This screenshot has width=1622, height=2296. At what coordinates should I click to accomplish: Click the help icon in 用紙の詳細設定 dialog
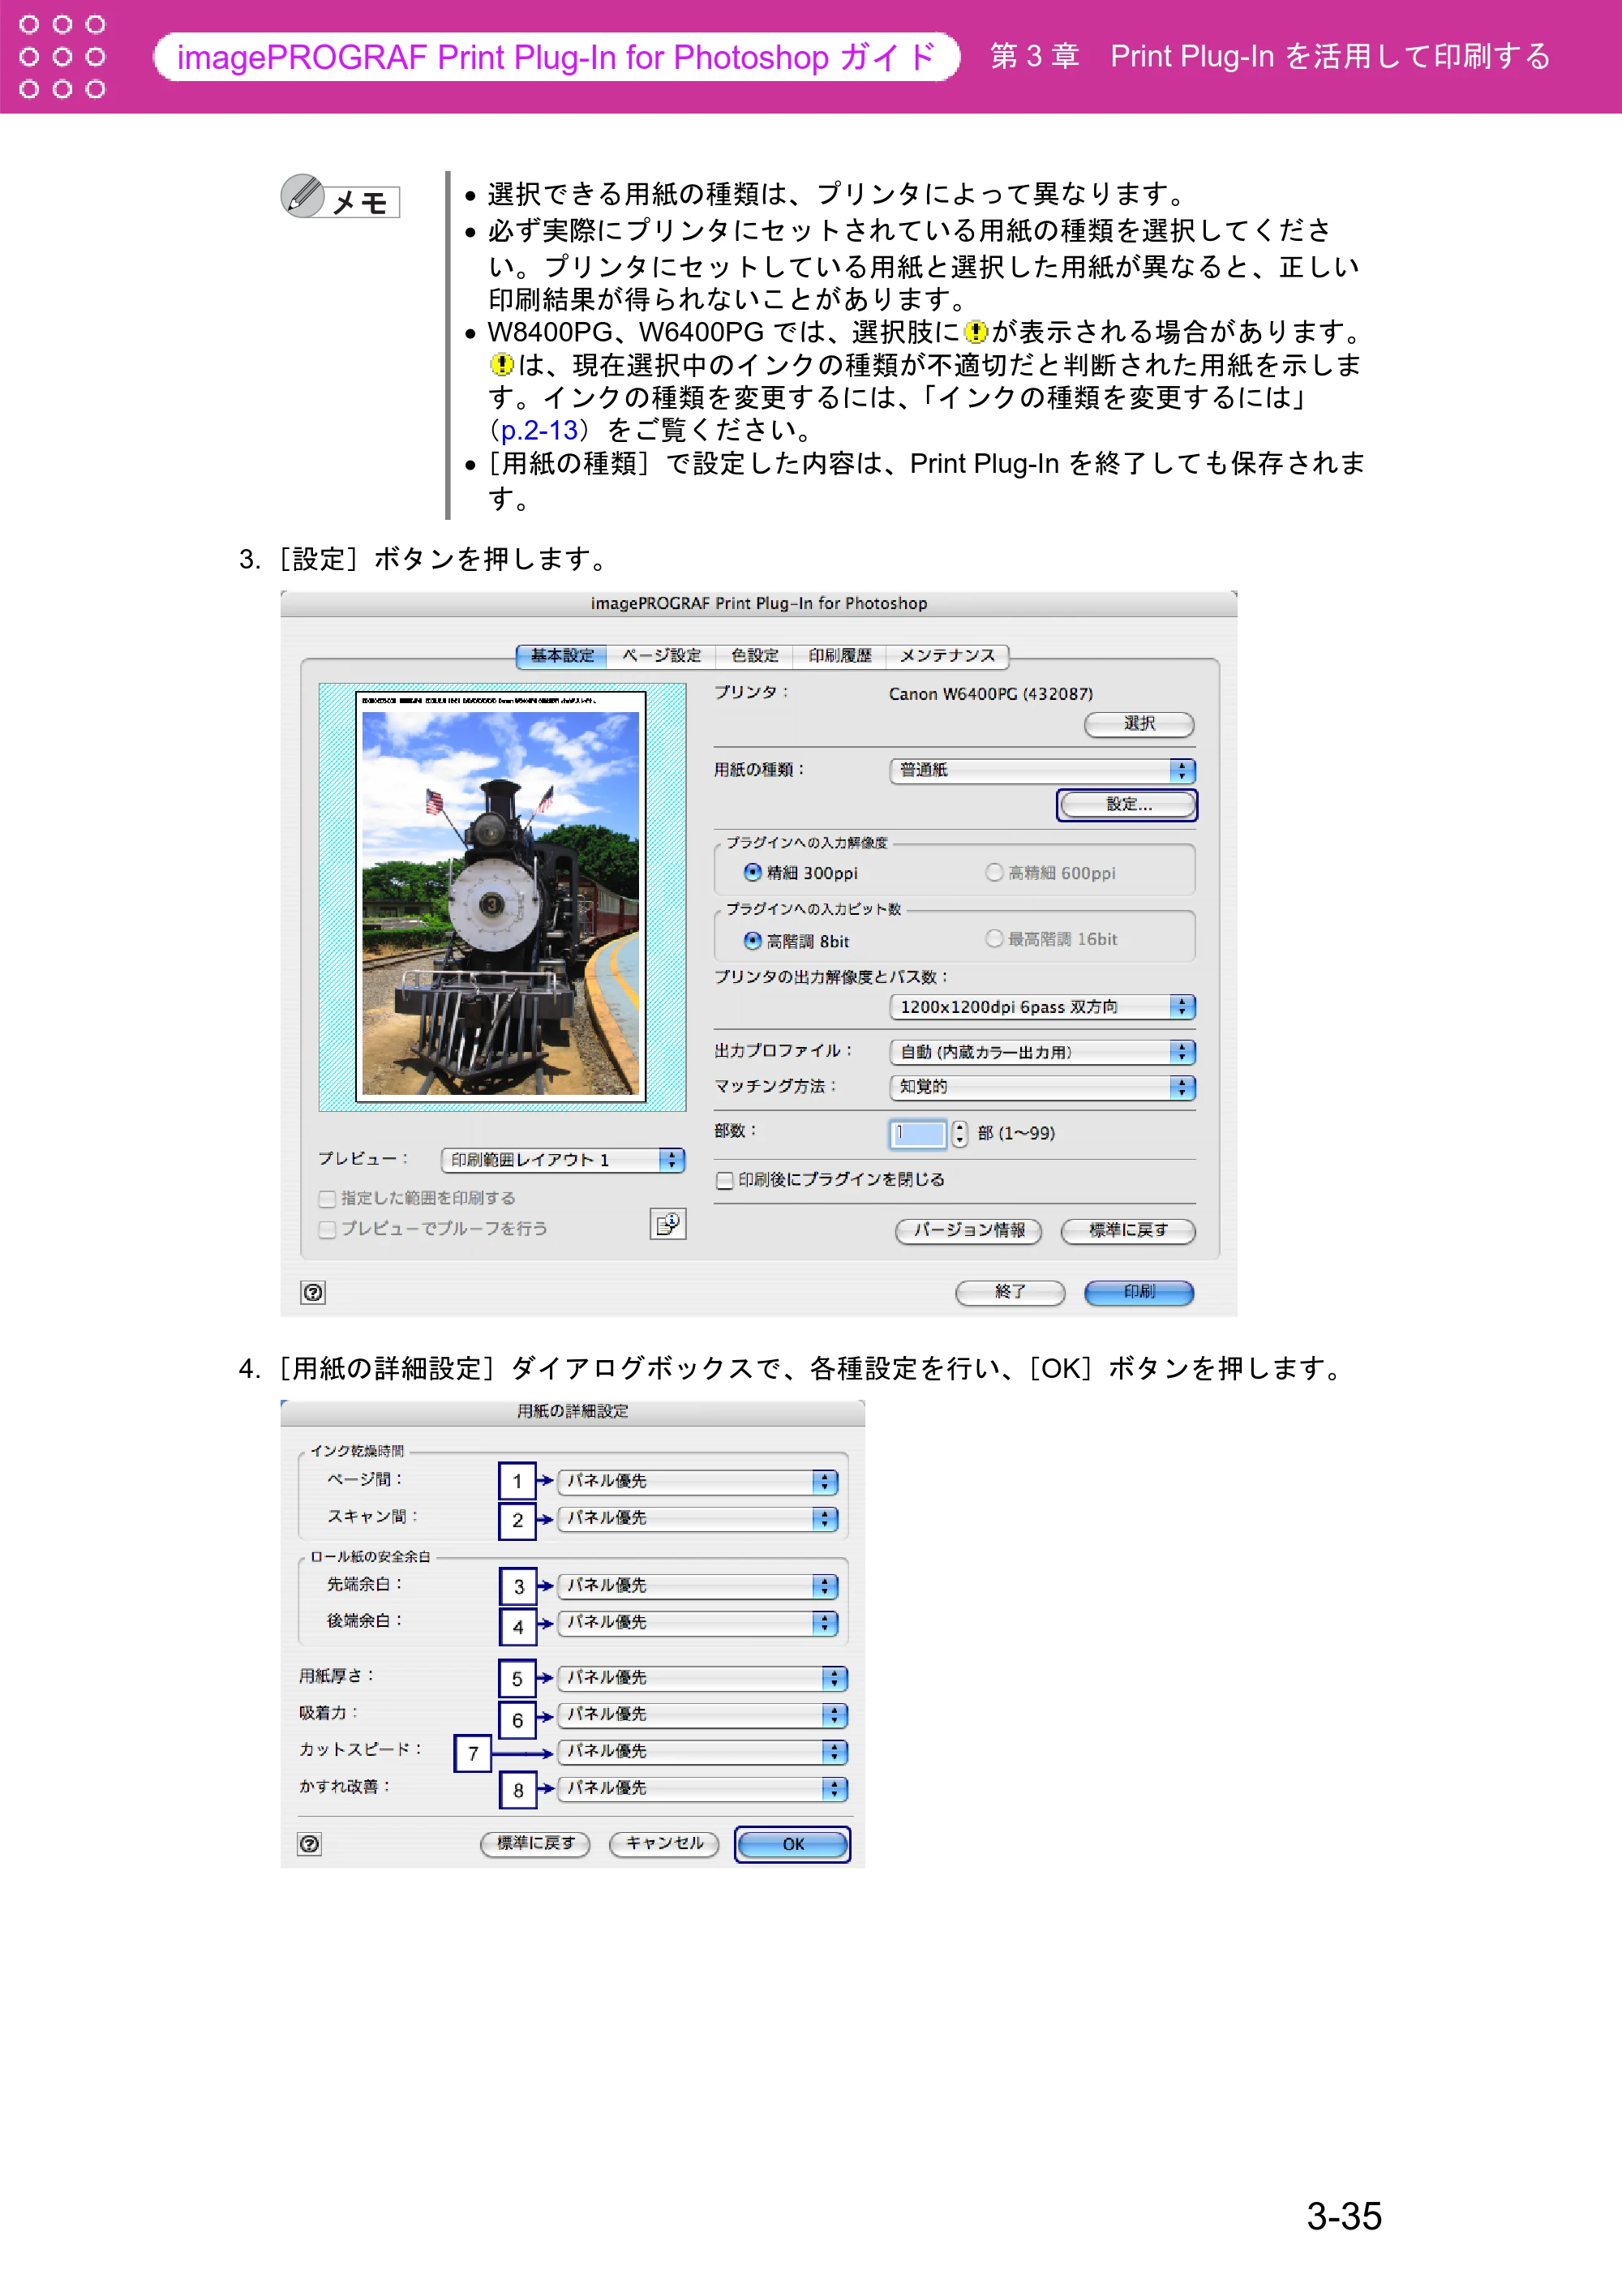310,1844
